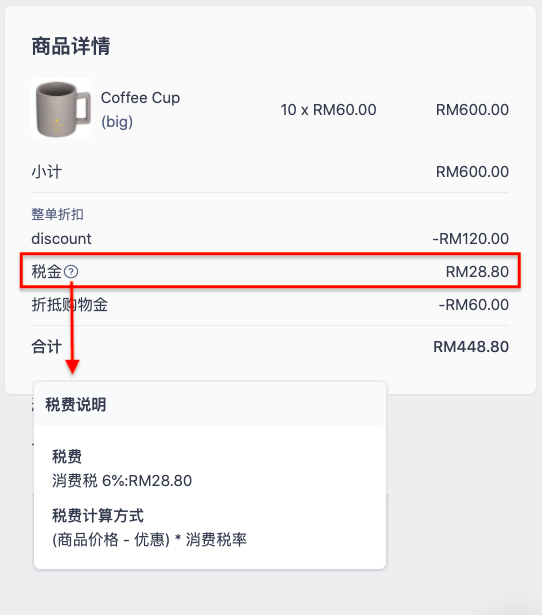542x615 pixels.
Task: Click the RM28.80 tax amount
Action: pos(477,271)
